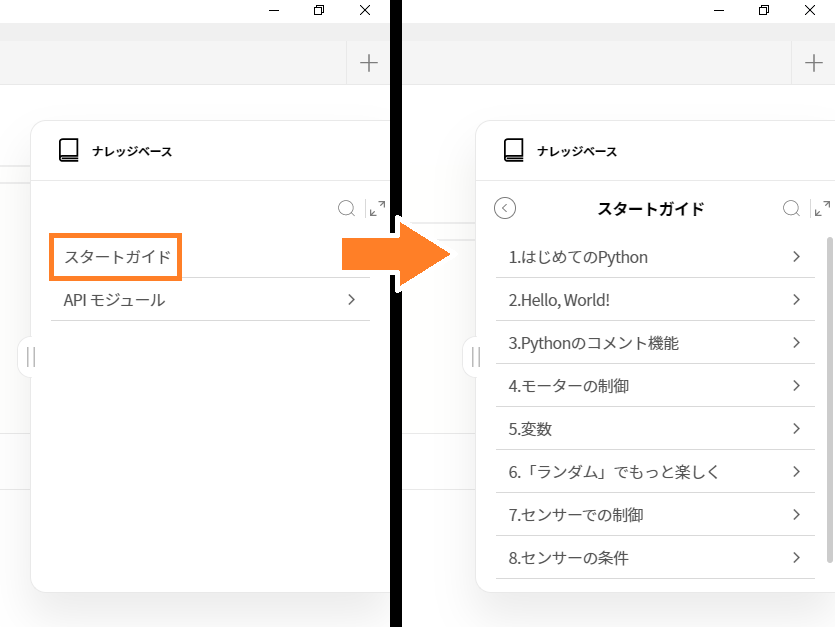This screenshot has height=627, width=835.
Task: Open the API モジュール entry
Action: 210,300
